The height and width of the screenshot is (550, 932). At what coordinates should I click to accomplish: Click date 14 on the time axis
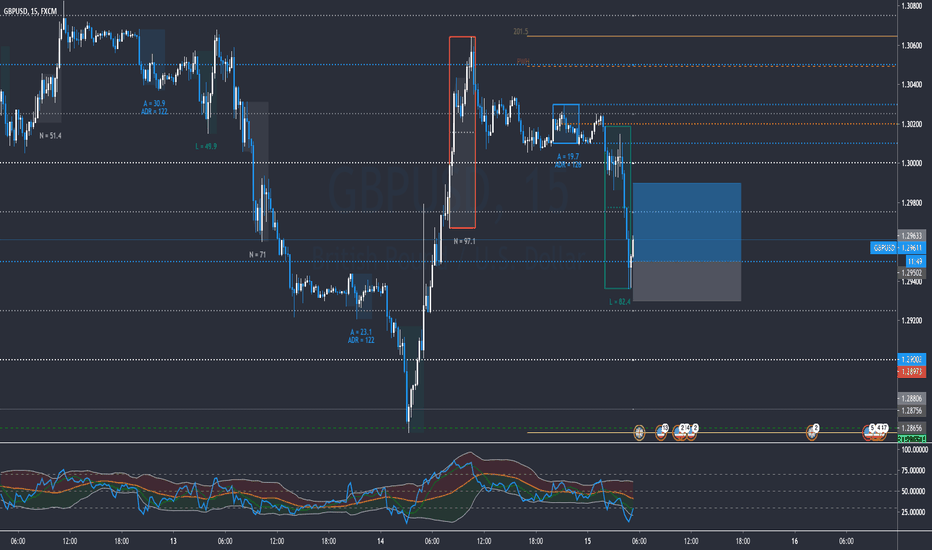[x=380, y=541]
